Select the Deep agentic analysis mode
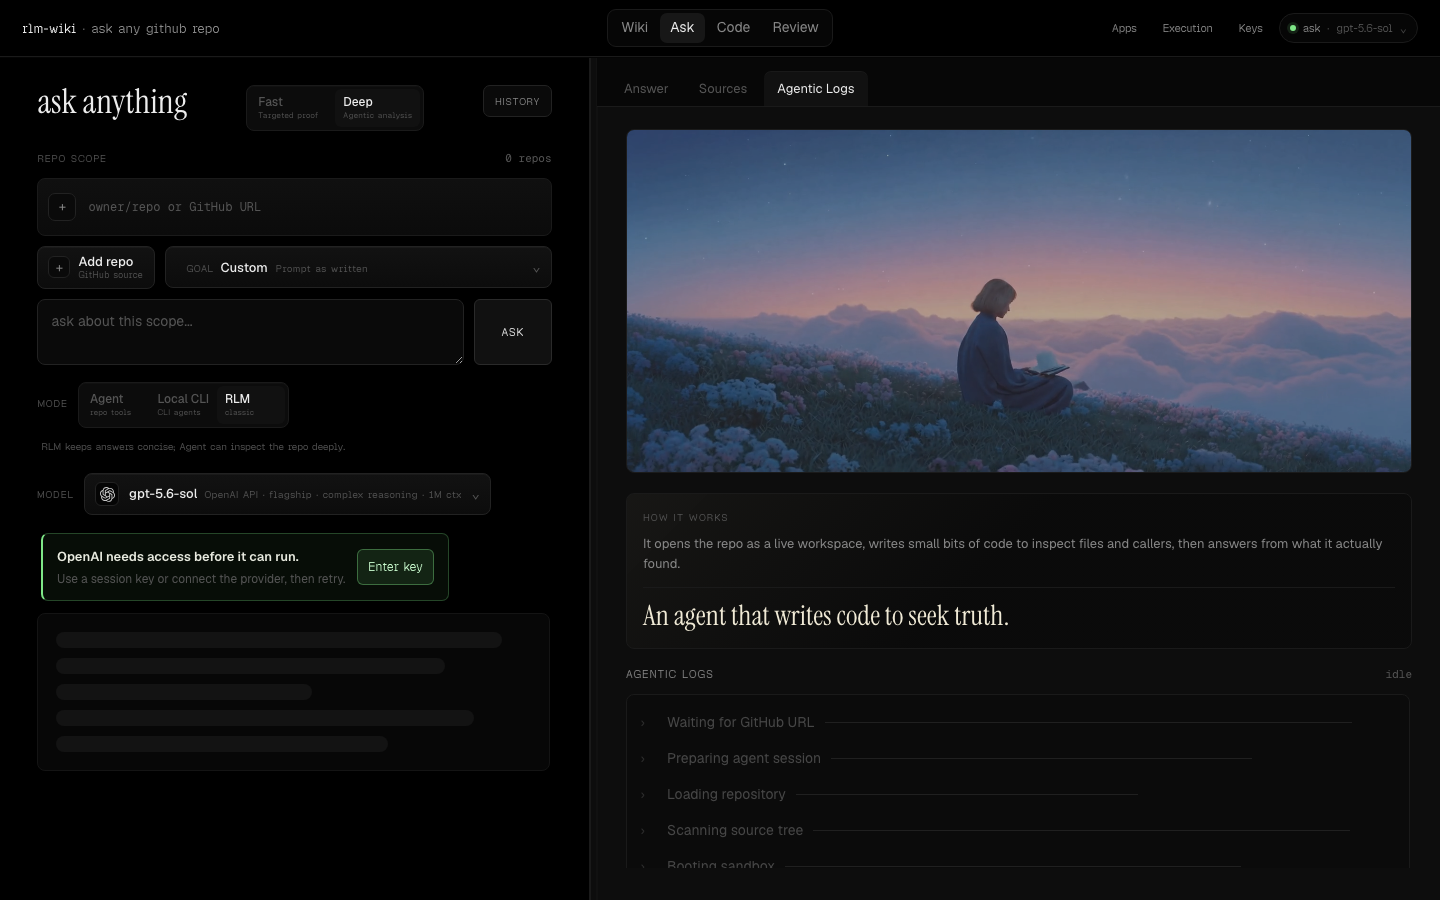This screenshot has width=1440, height=900. tap(377, 108)
